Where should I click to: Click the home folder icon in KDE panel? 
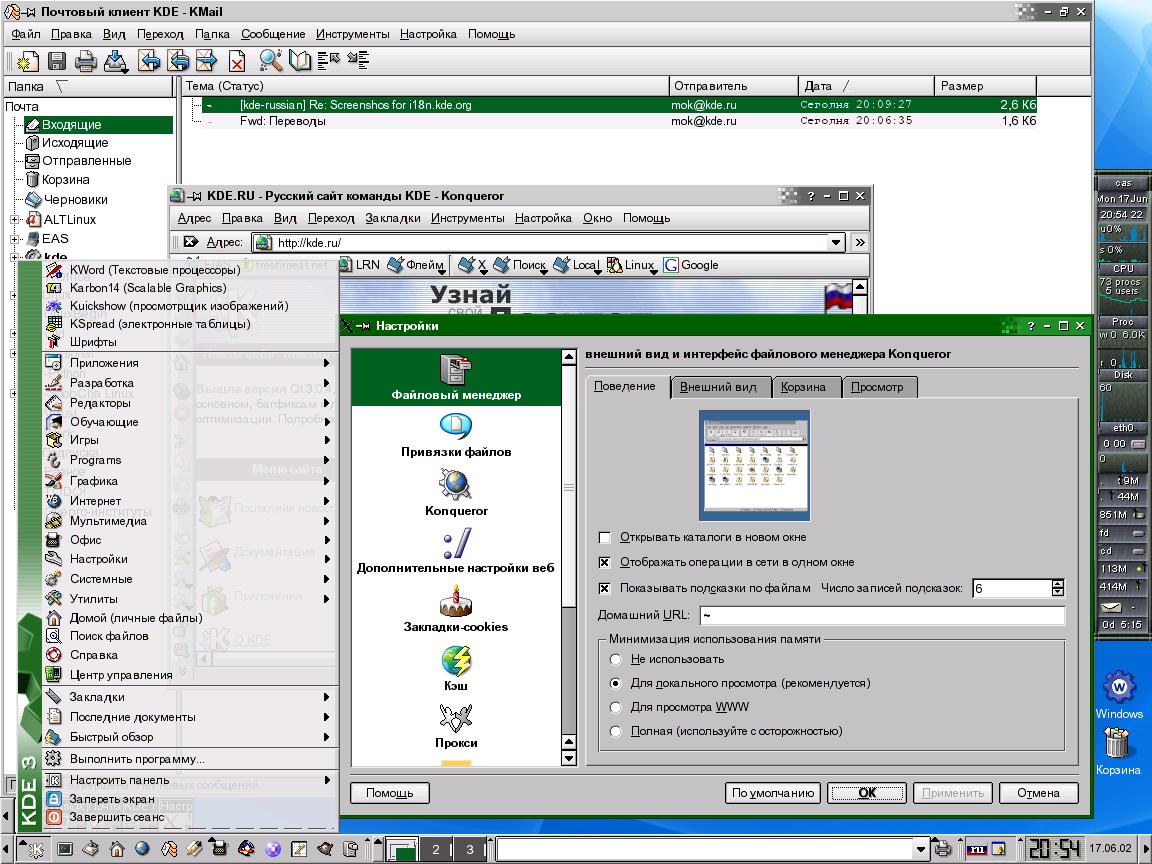[x=117, y=850]
